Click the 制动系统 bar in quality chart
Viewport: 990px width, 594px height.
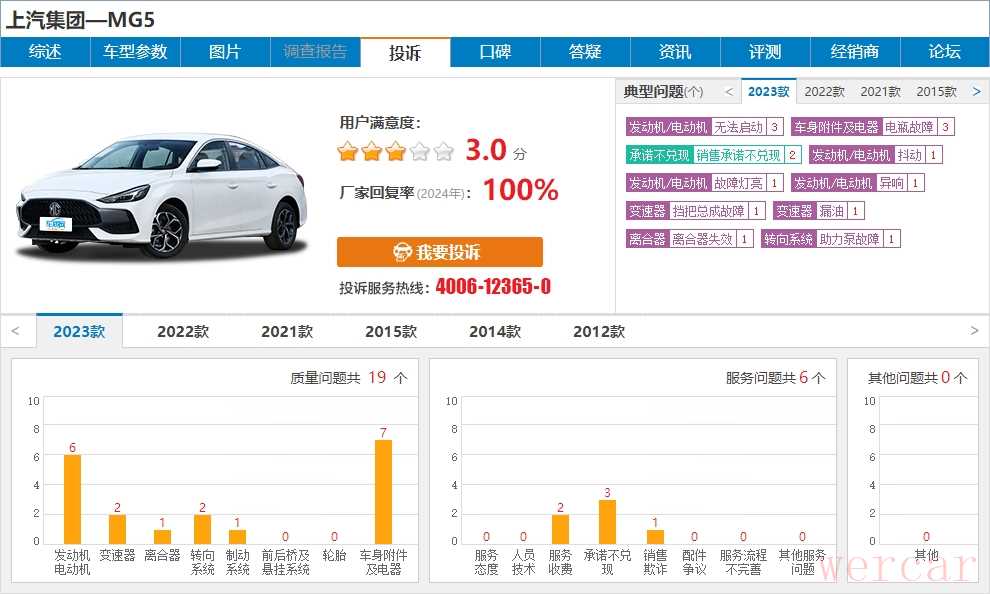(x=237, y=537)
